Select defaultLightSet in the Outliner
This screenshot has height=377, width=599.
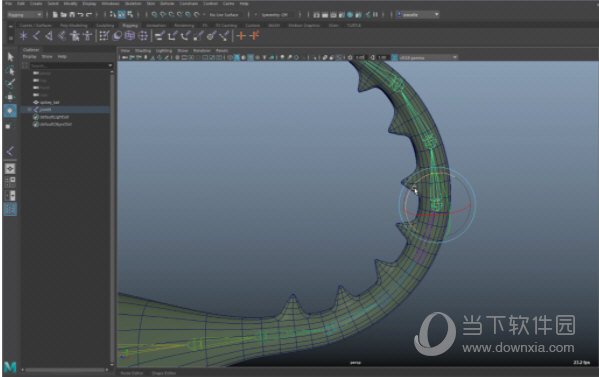click(x=54, y=117)
